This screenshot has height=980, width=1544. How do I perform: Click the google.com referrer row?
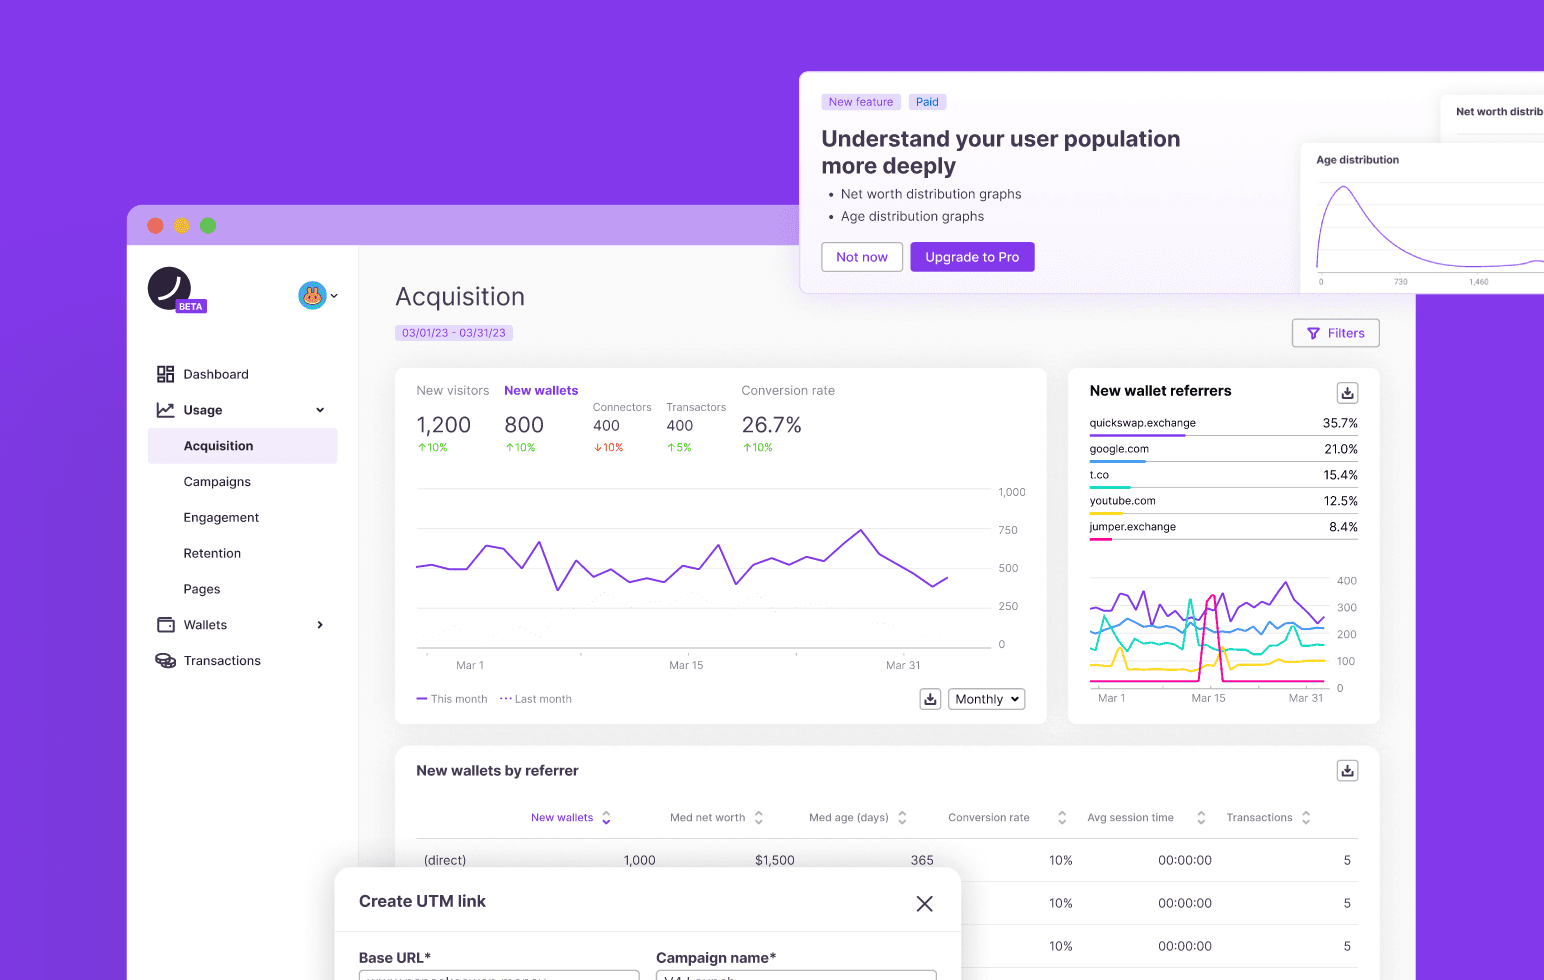coord(1223,451)
